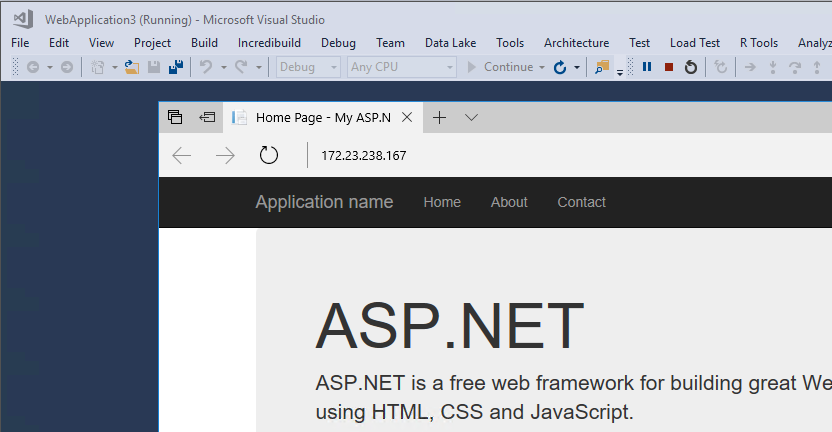Click the Step Out debug icon
This screenshot has height=432, width=832.
(817, 67)
